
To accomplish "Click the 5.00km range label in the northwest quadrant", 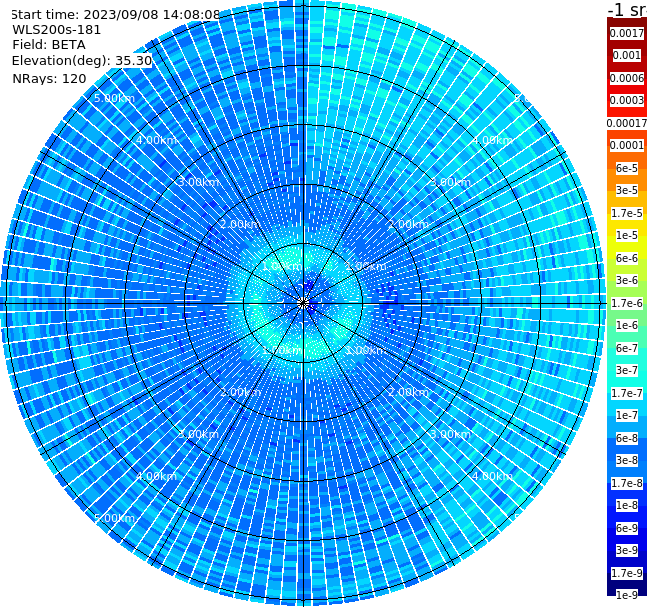I will 114,98.
